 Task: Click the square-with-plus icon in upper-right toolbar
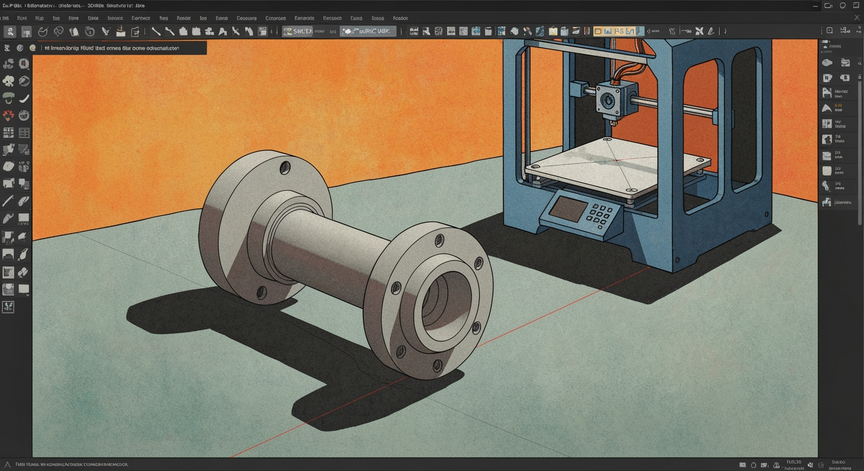tap(830, 31)
